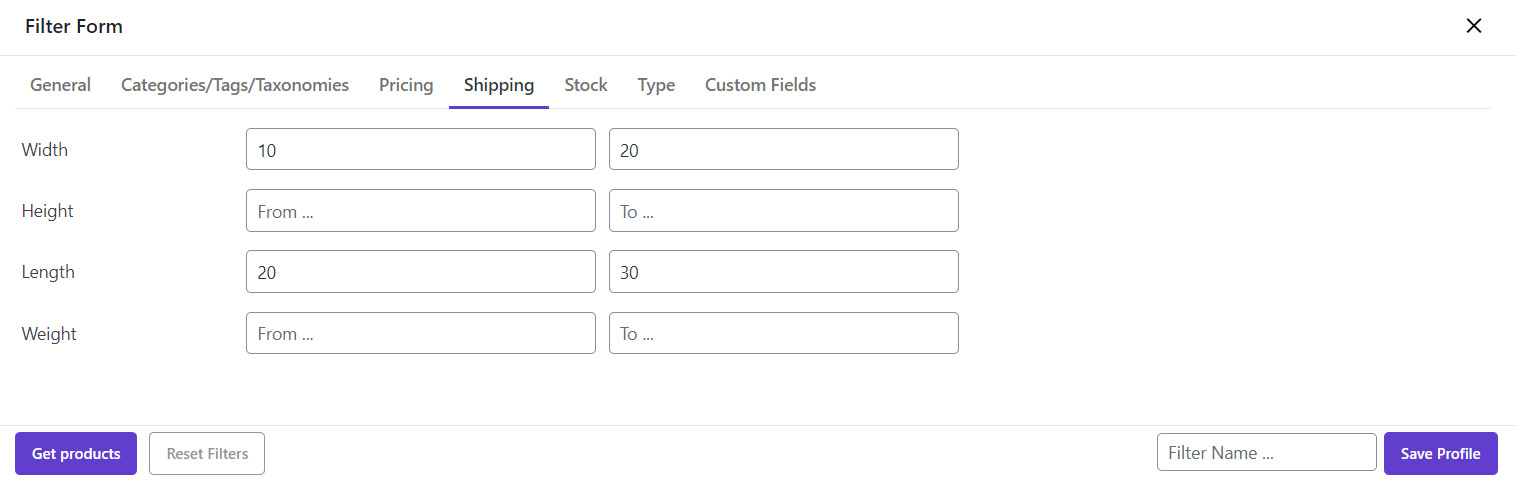Focus the Height From input field
1516x480 pixels.
(x=420, y=211)
